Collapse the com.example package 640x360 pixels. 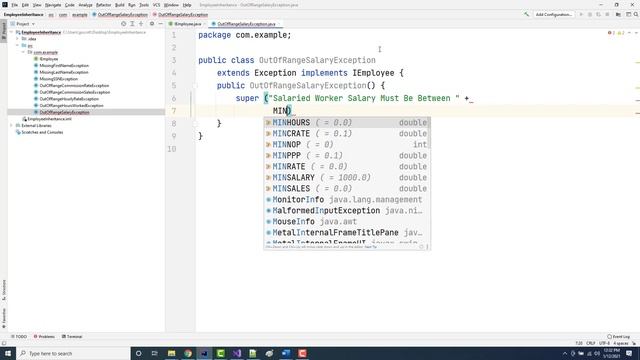(x=24, y=52)
